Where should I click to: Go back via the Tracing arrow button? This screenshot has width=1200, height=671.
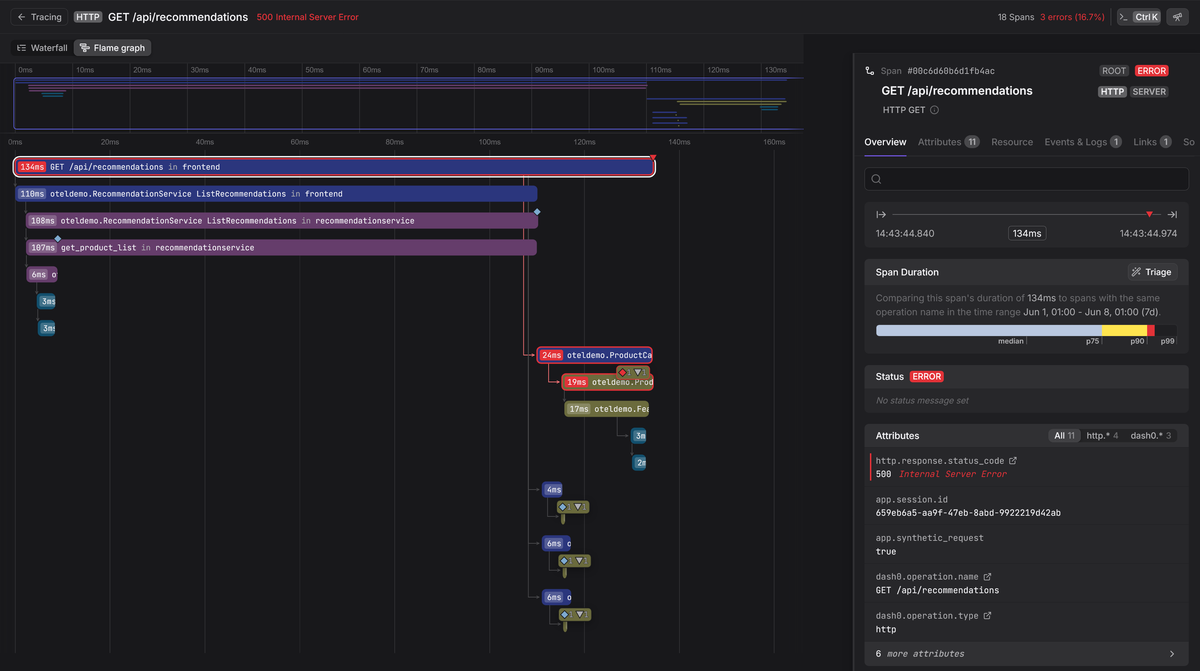40,17
